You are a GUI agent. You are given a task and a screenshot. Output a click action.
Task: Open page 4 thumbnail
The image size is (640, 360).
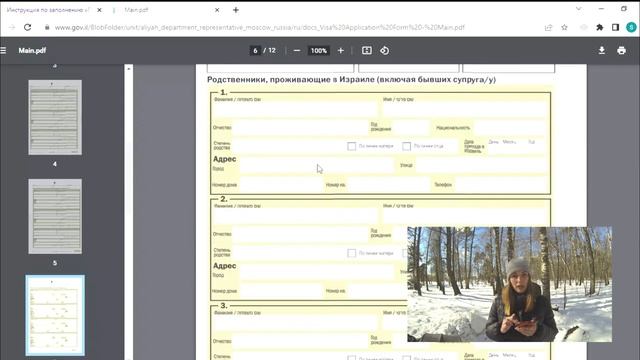pyautogui.click(x=55, y=118)
